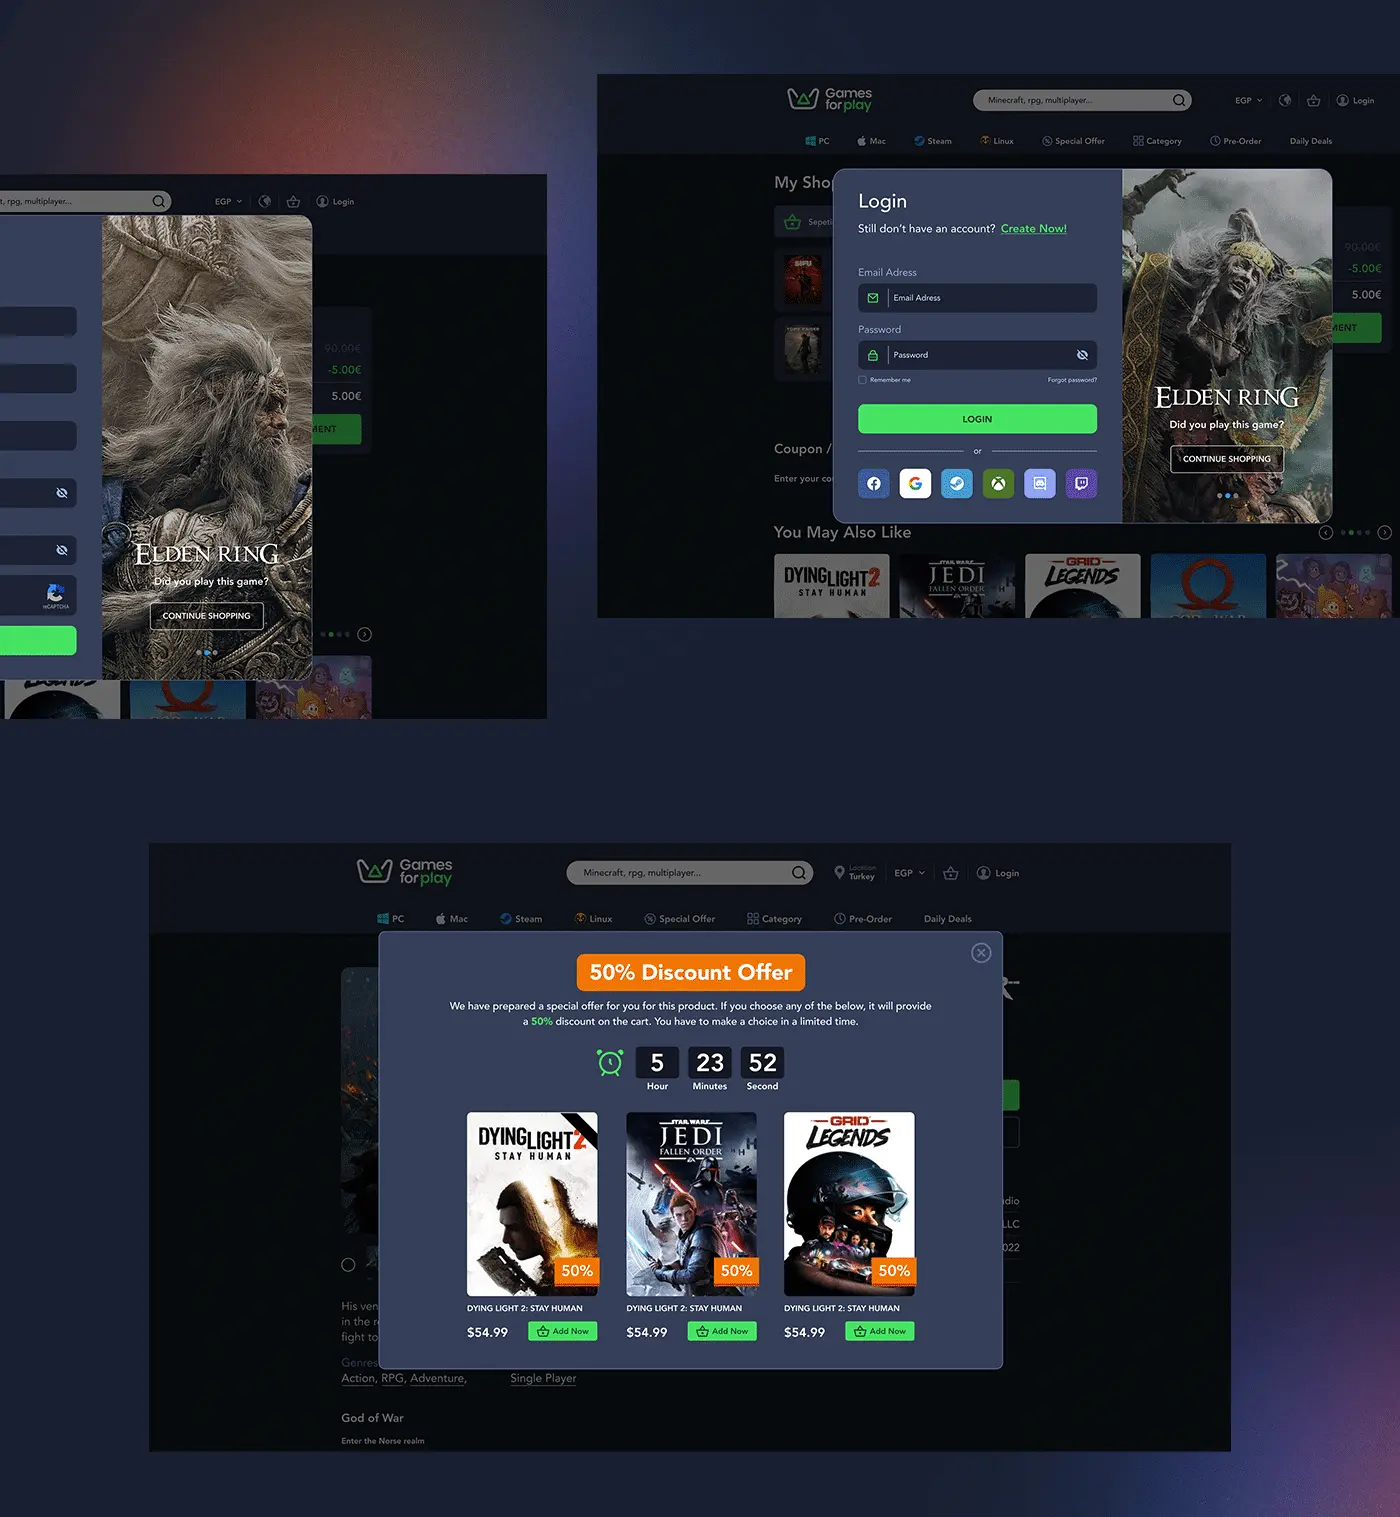Click the green alarm clock icon
This screenshot has width=1400, height=1517.
coord(610,1063)
